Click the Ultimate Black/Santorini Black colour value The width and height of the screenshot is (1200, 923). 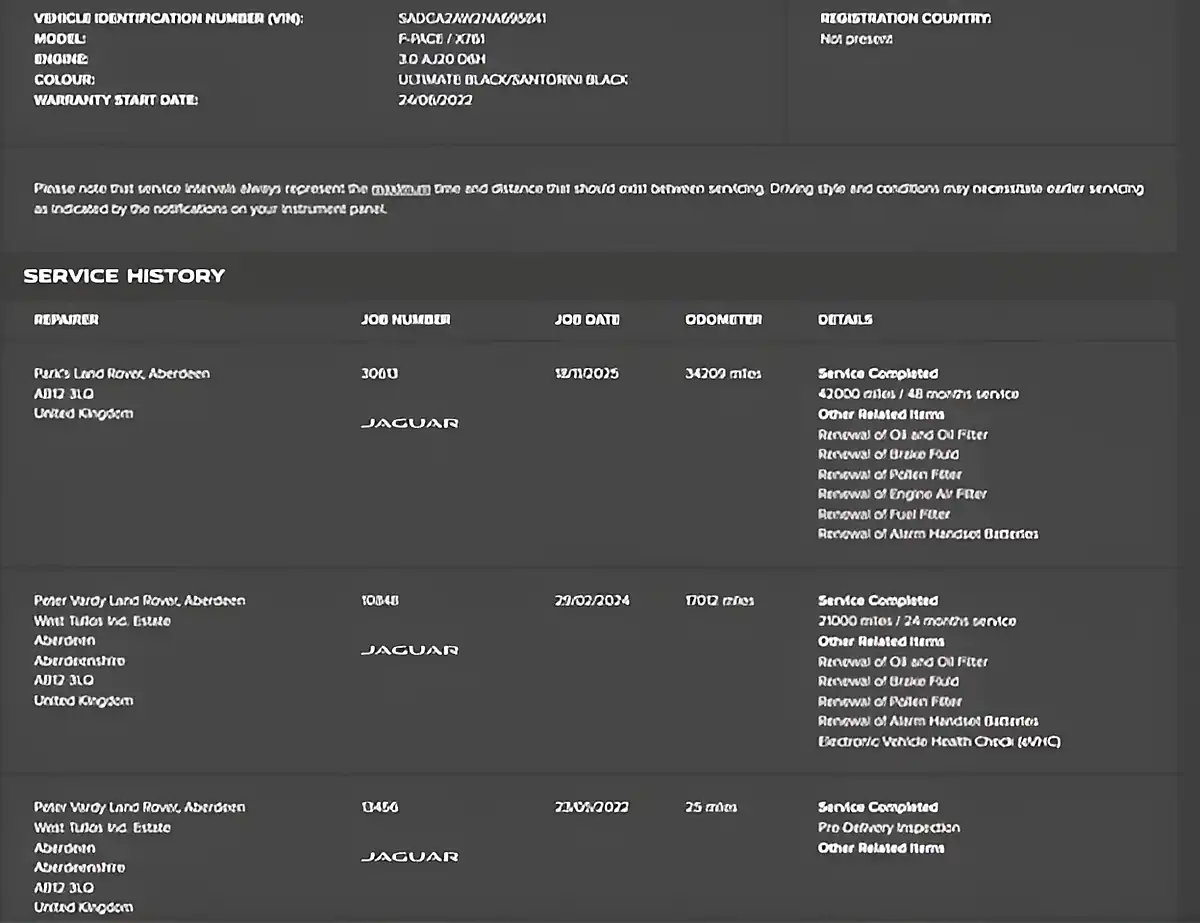point(513,80)
